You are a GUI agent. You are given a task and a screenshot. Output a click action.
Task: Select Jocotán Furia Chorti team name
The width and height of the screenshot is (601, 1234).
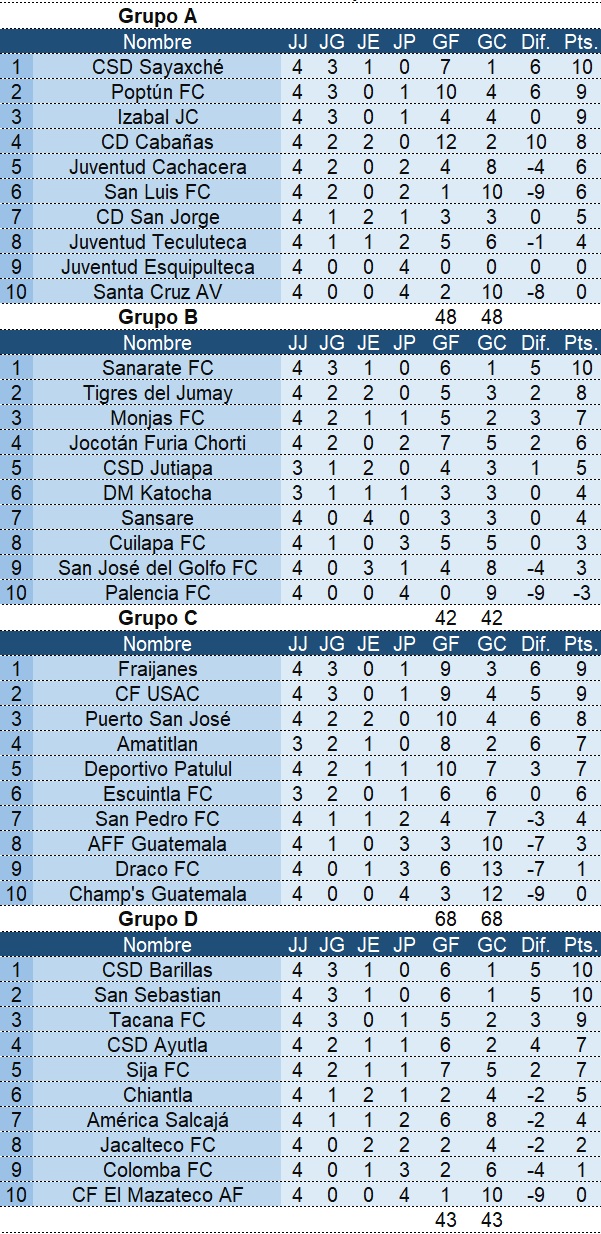pos(158,443)
